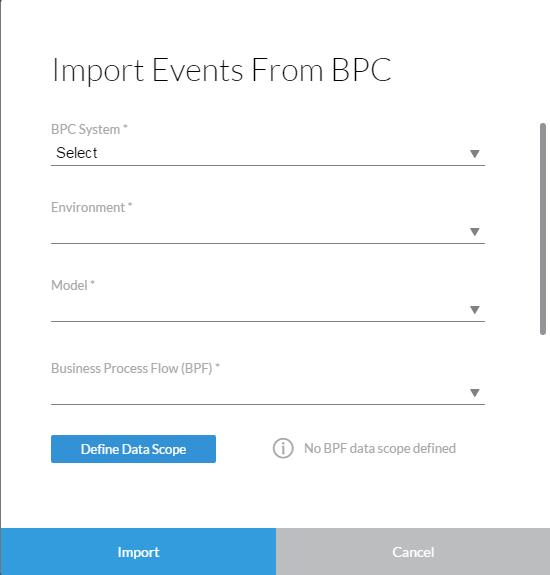Viewport: 550px width, 575px height.
Task: Click the scrollbar track below the thumb
Action: click(543, 429)
